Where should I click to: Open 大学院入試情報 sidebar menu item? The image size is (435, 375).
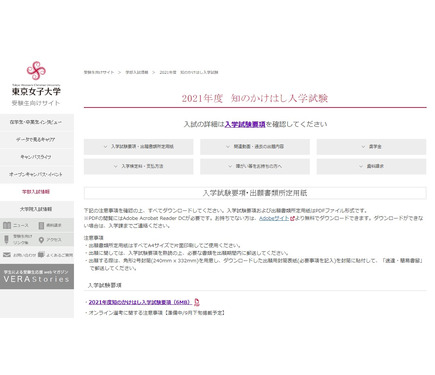37,209
